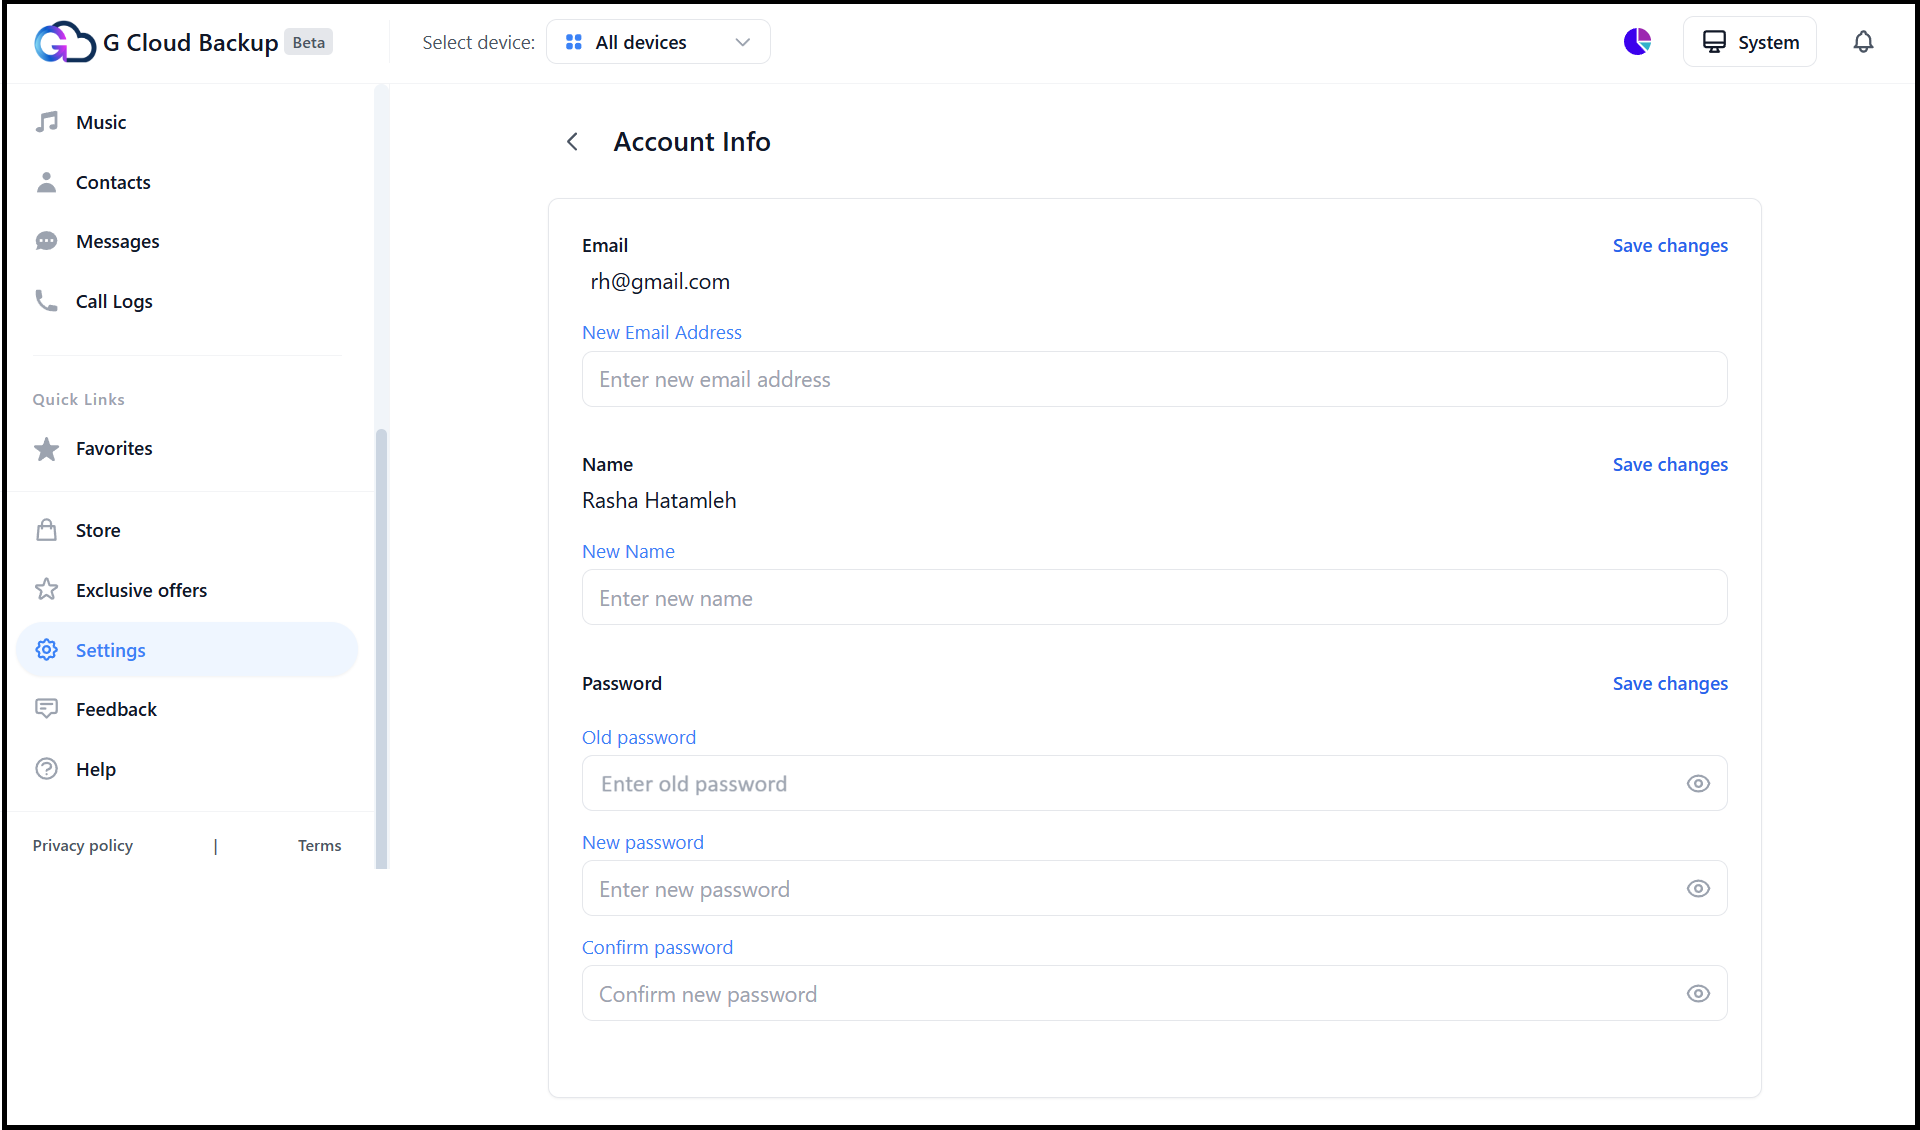Reveal the old password text
The width and height of the screenshot is (1920, 1130).
[1698, 783]
